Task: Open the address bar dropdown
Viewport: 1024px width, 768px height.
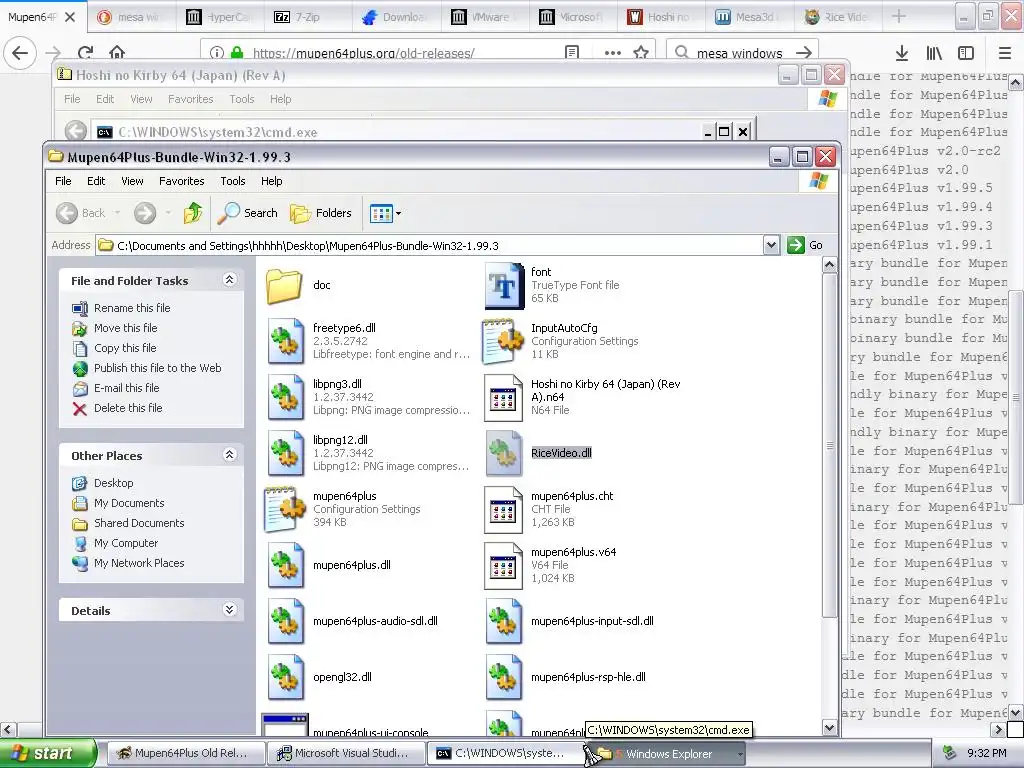Action: [x=771, y=246]
